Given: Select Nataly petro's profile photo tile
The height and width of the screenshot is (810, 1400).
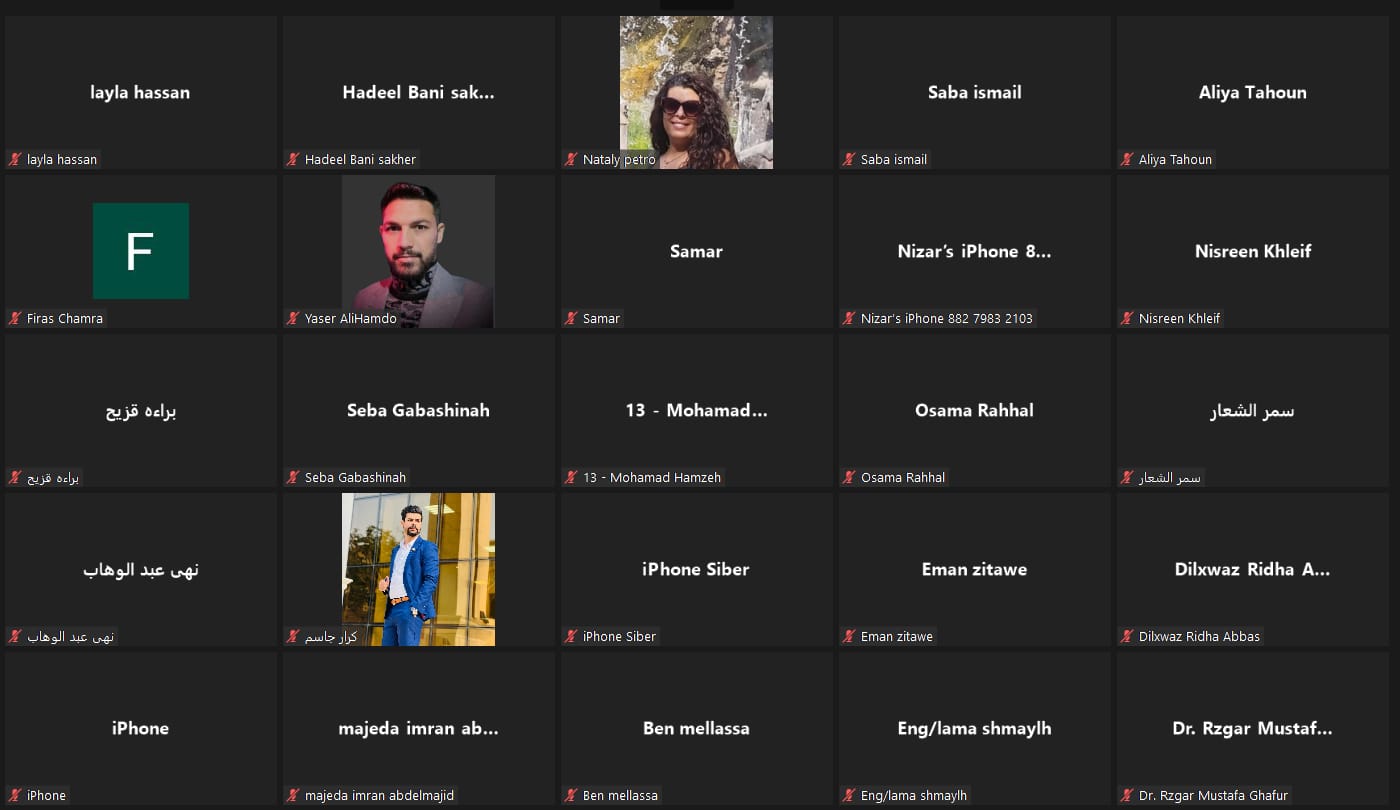Looking at the screenshot, I should (696, 92).
